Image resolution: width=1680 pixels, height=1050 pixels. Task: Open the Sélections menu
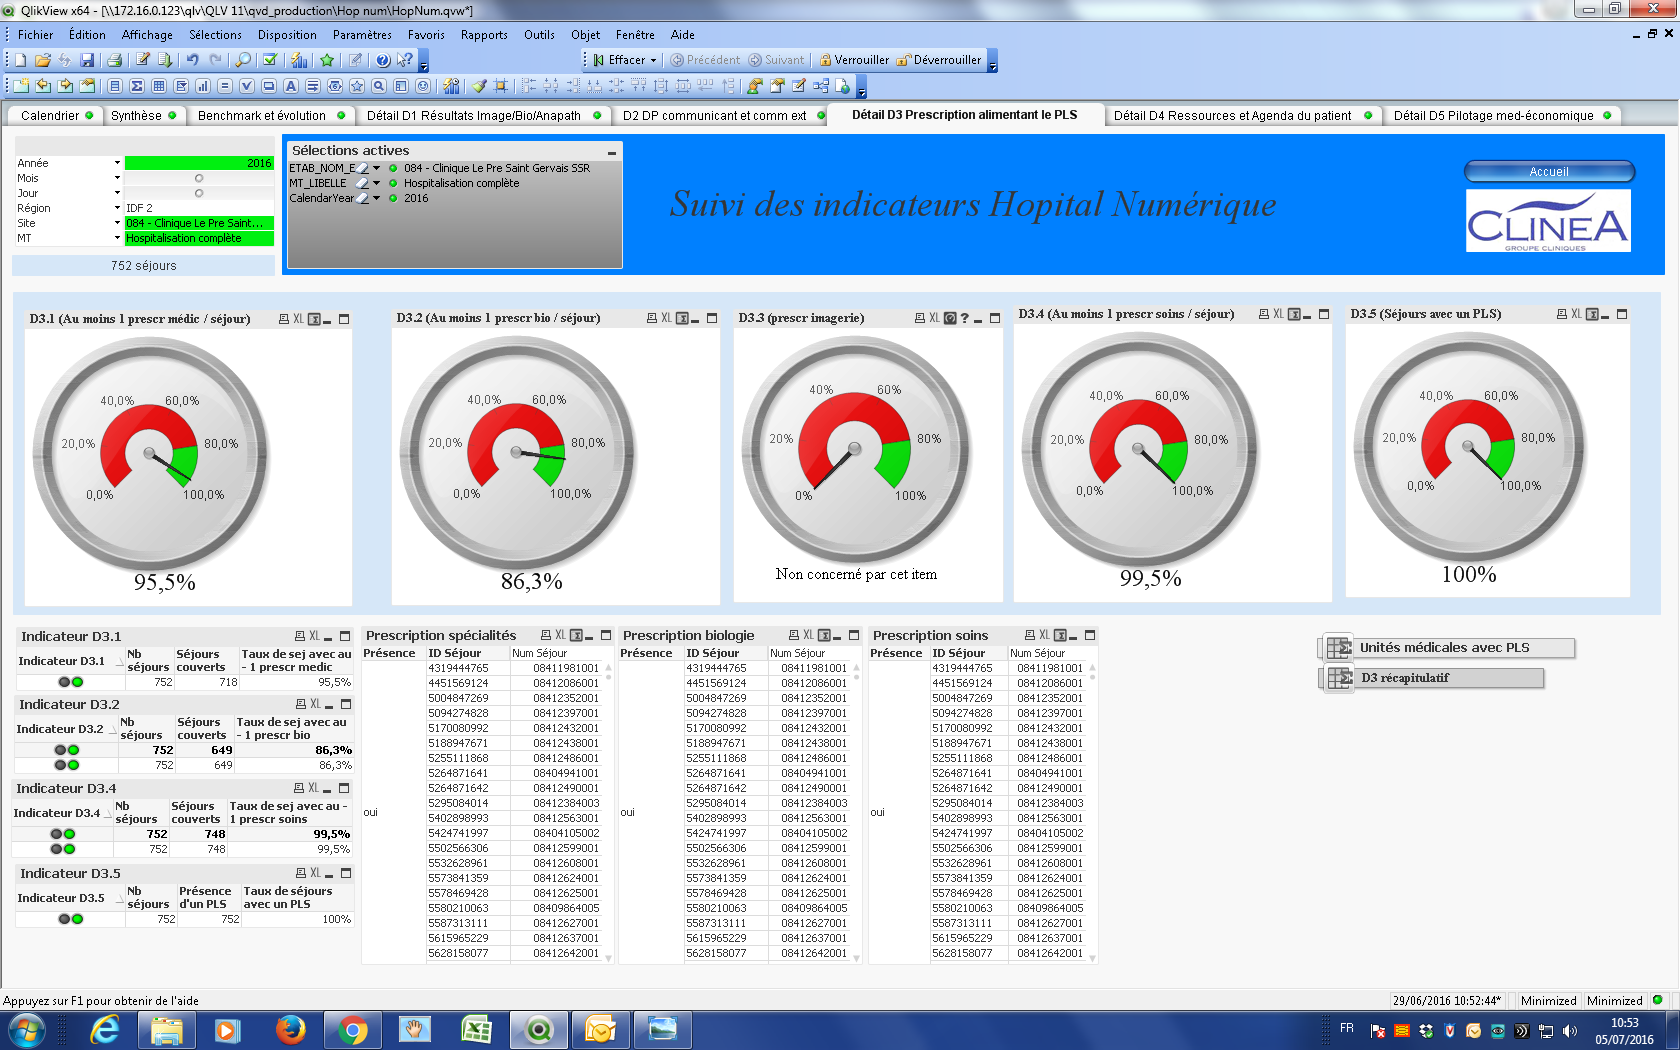click(215, 35)
